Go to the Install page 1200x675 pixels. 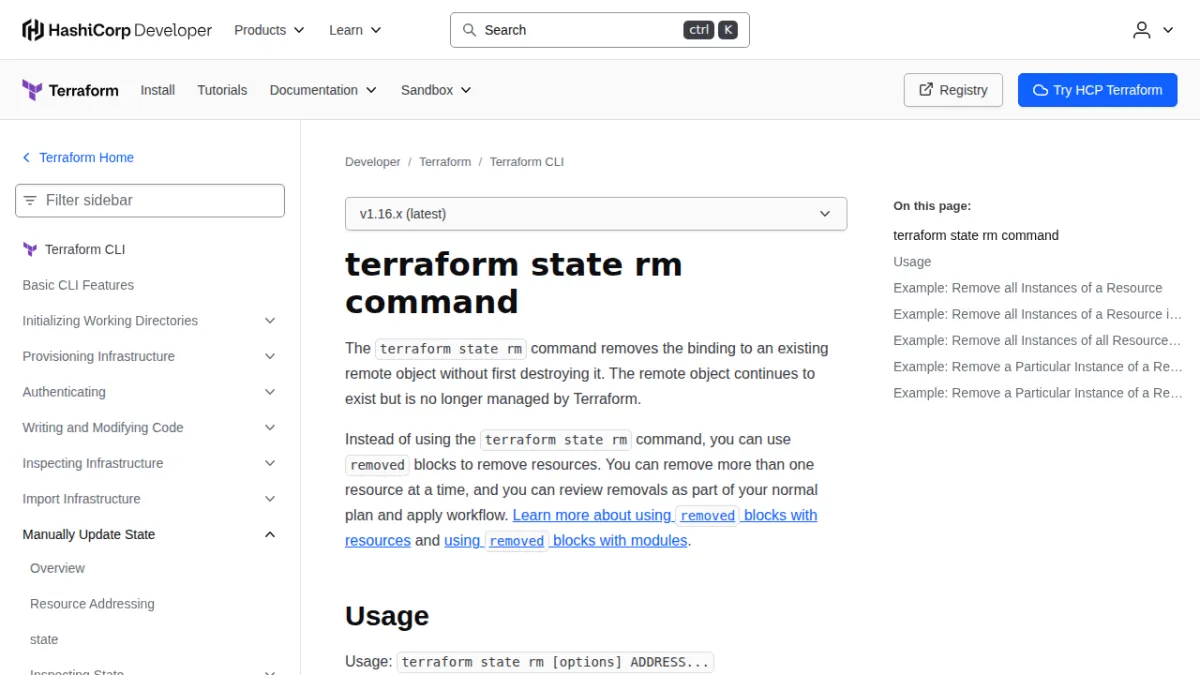click(158, 90)
